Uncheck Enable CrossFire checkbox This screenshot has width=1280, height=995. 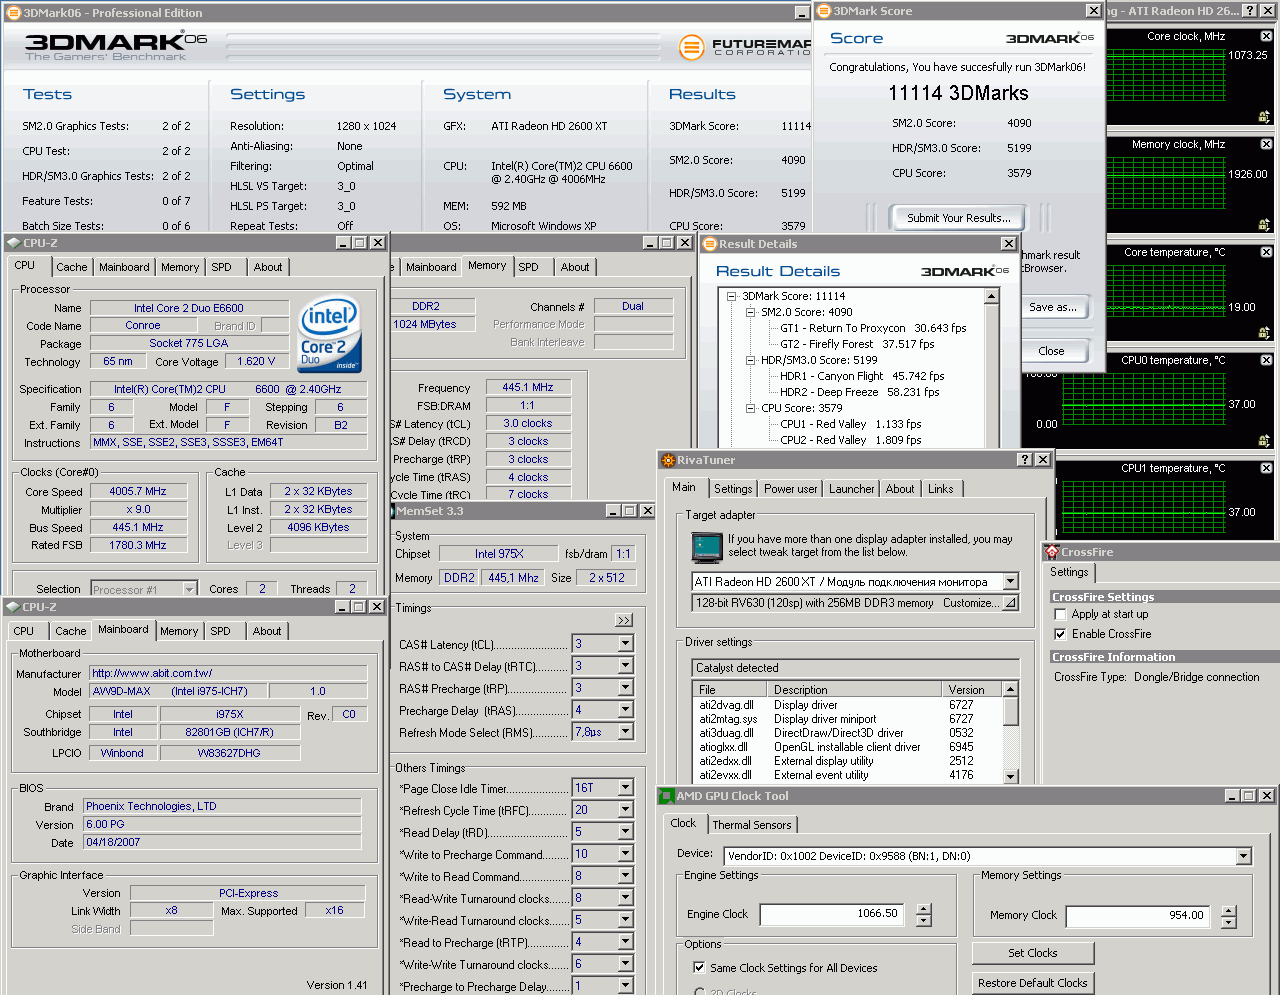(x=1060, y=634)
